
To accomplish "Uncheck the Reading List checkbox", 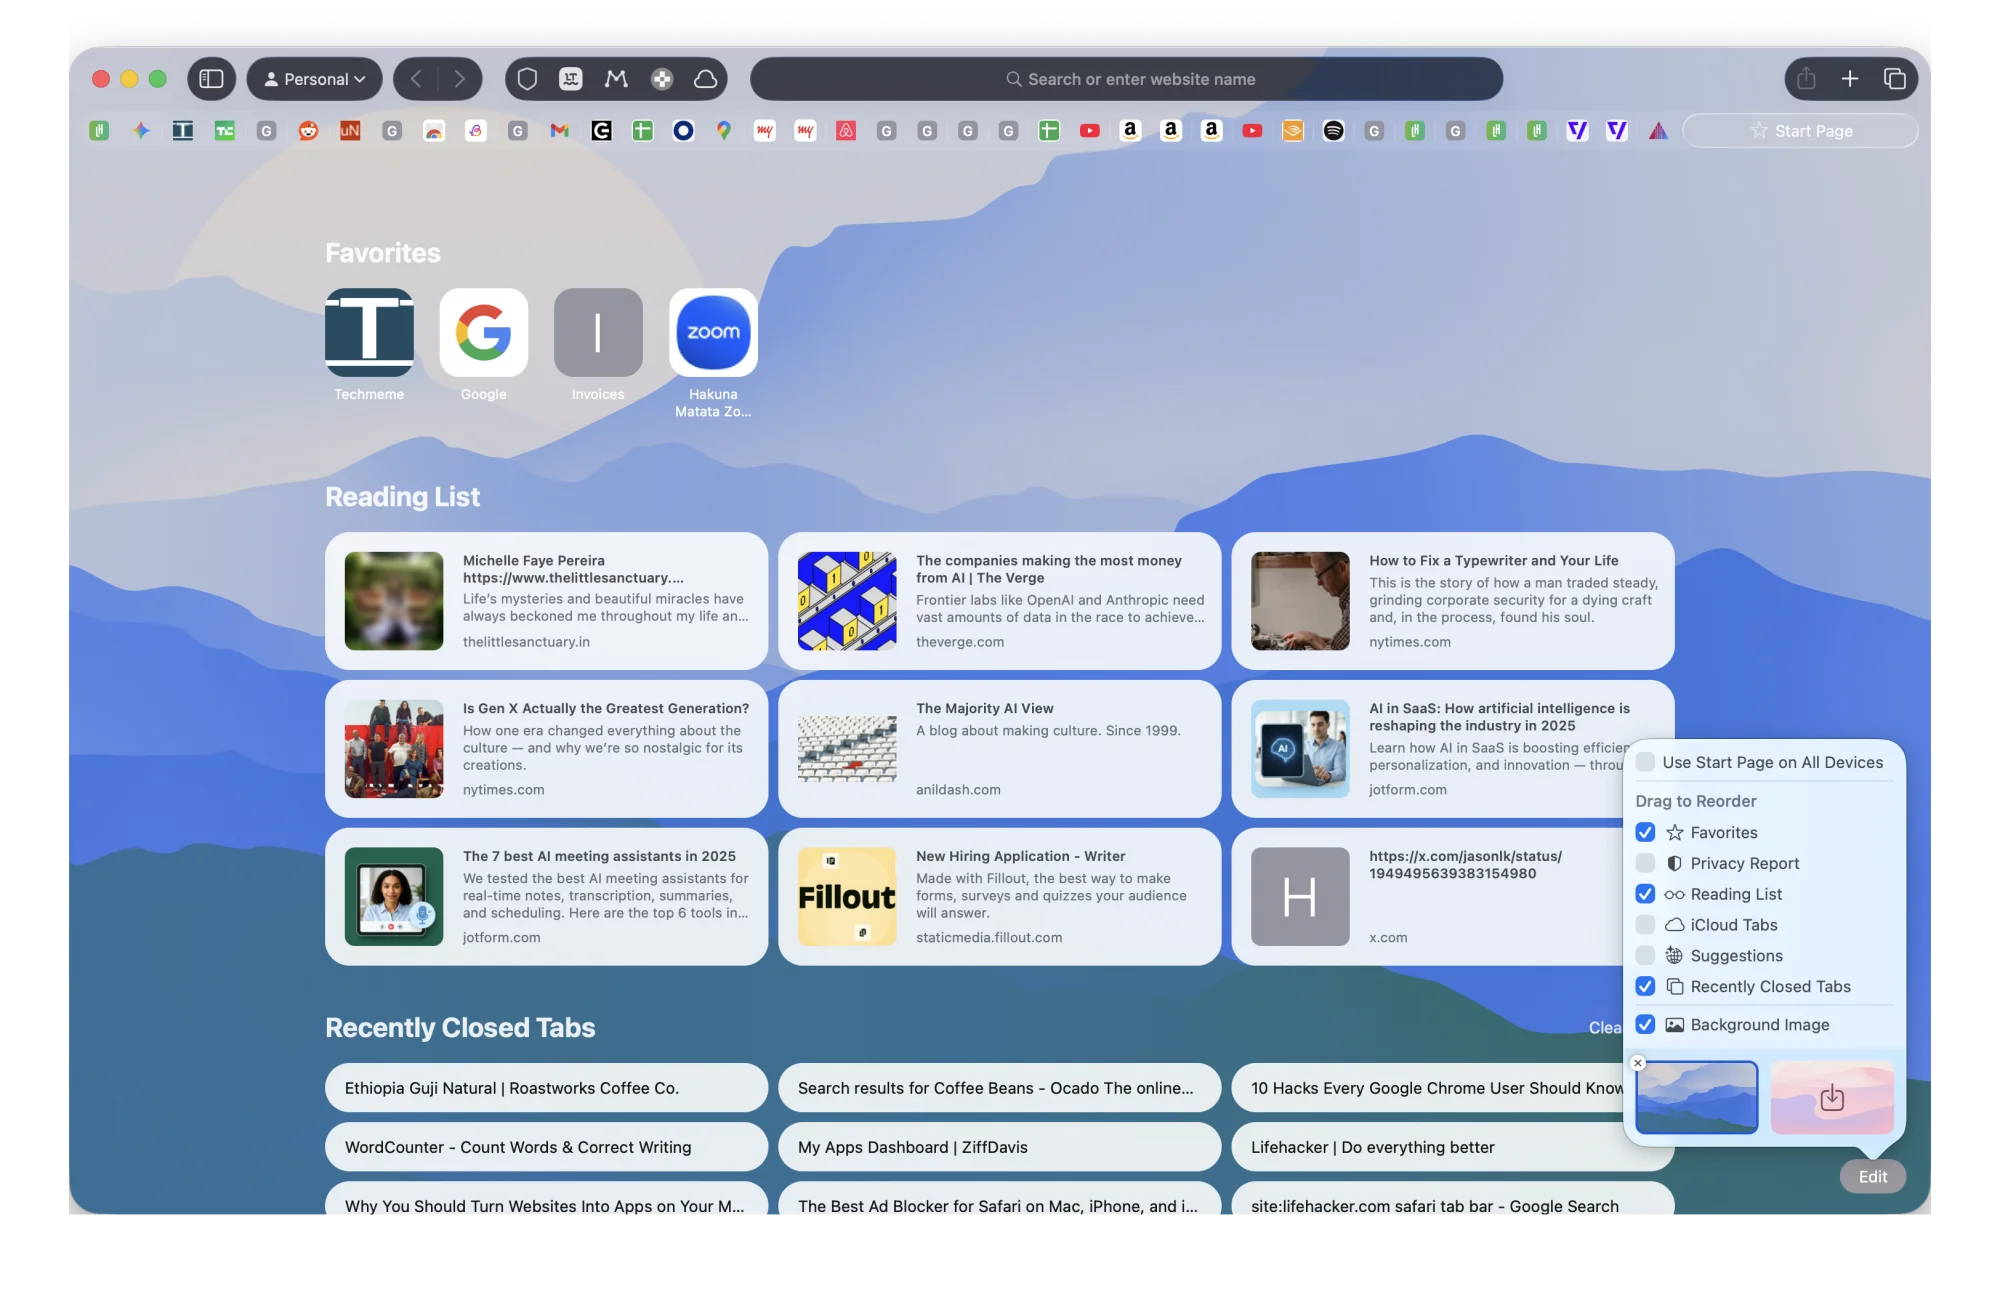I will coord(1644,894).
